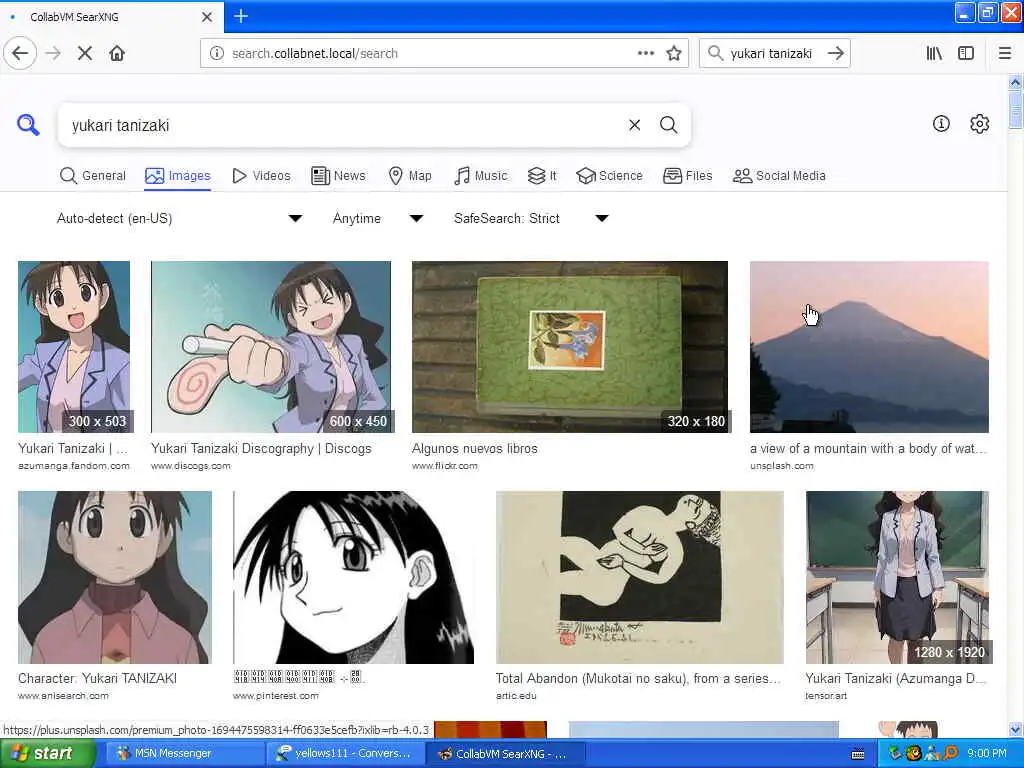Open the mountain Unsplash image

tap(869, 347)
